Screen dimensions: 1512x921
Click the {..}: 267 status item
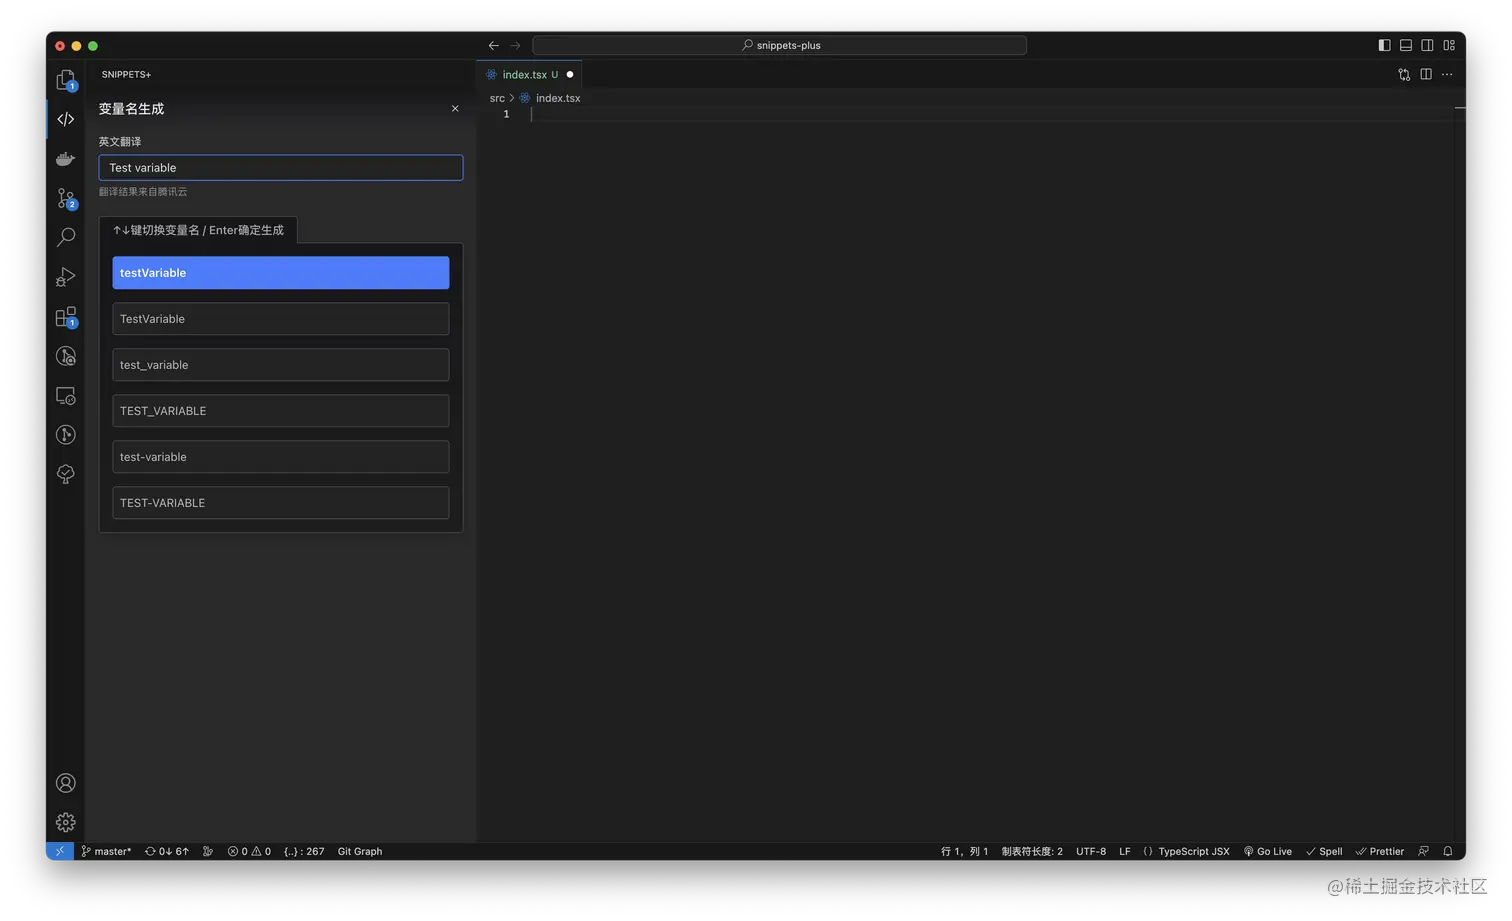click(304, 851)
